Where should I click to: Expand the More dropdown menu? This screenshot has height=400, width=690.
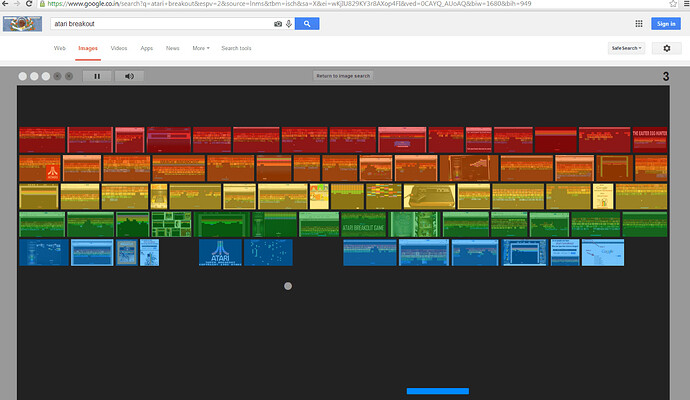[201, 48]
